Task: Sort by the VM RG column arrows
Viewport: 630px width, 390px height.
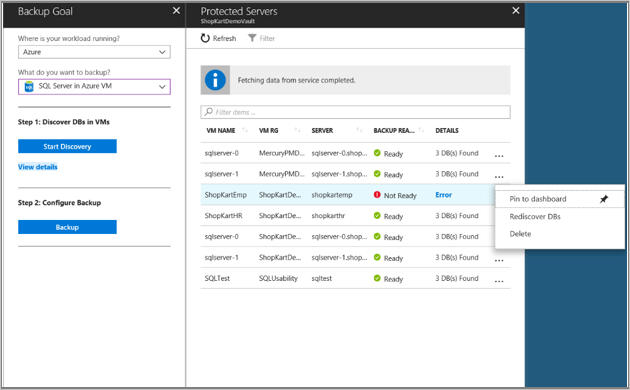Action: coord(297,130)
